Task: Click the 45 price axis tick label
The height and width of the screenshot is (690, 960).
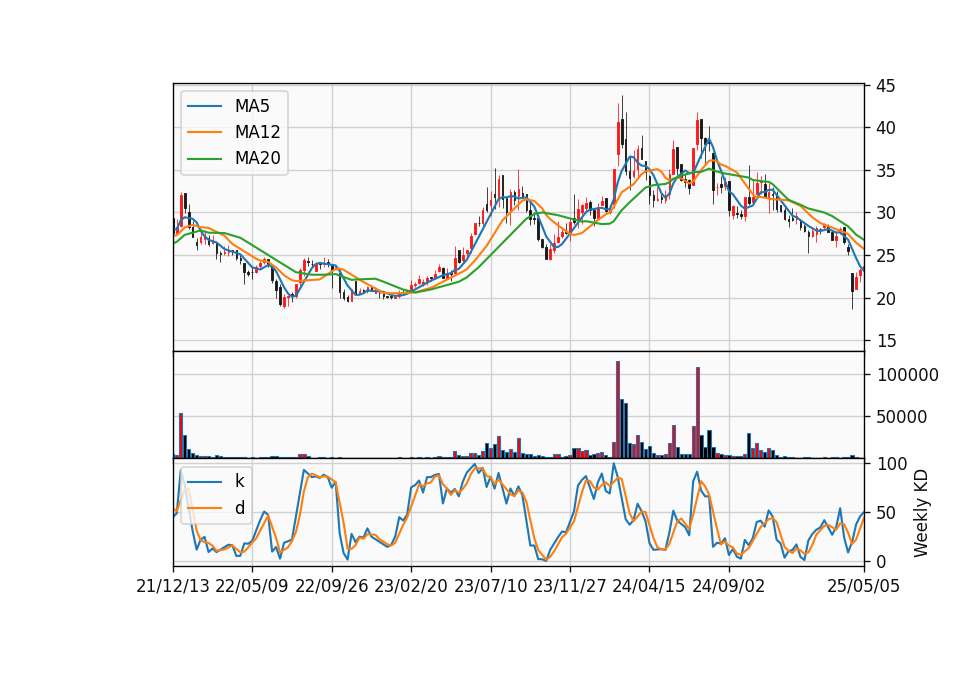Action: [886, 86]
